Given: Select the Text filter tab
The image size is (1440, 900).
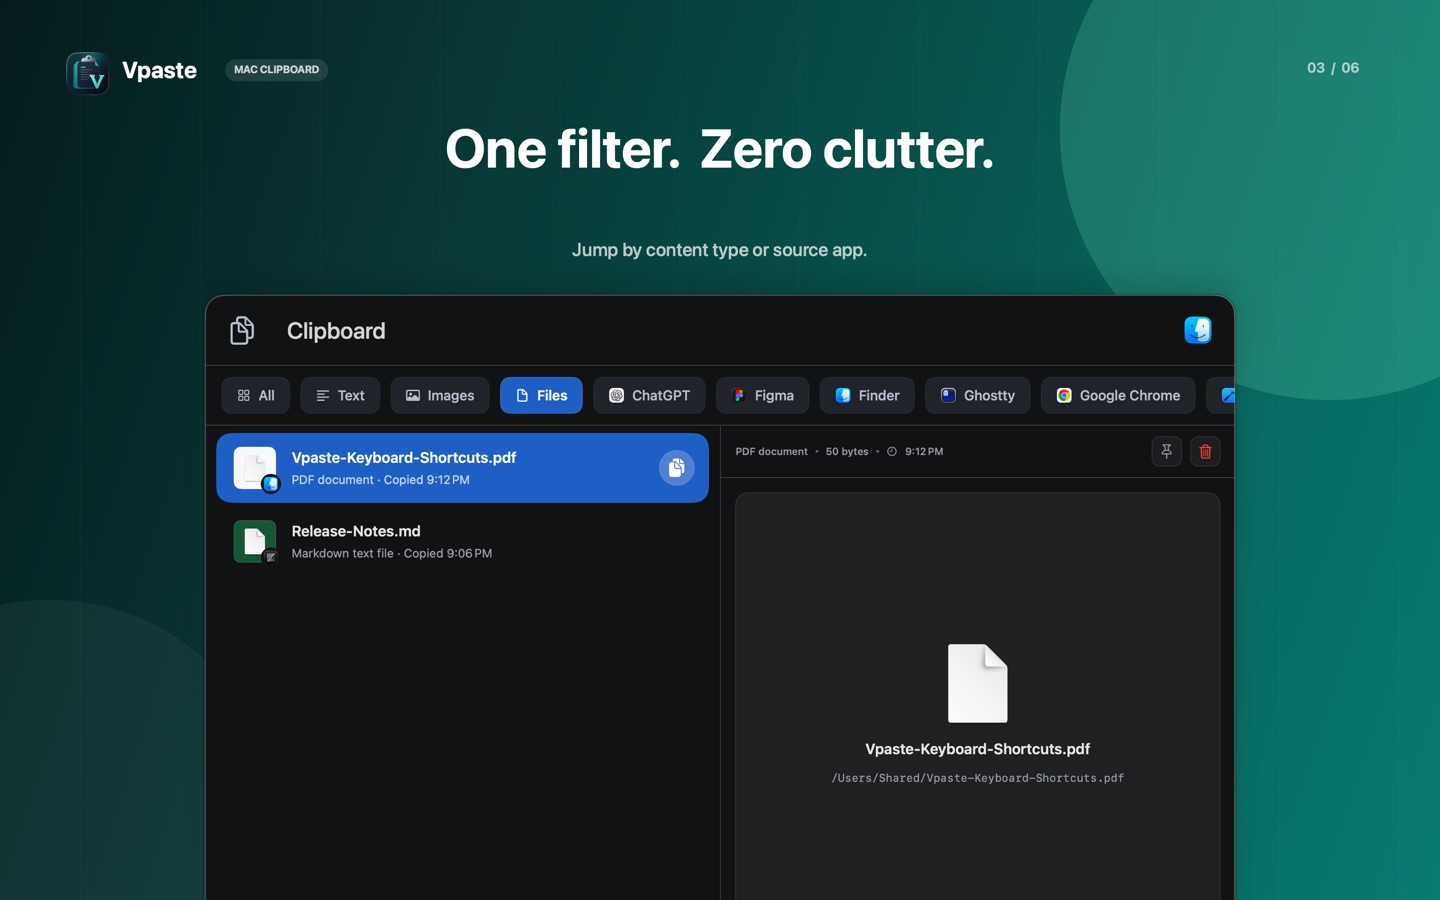Looking at the screenshot, I should [340, 395].
